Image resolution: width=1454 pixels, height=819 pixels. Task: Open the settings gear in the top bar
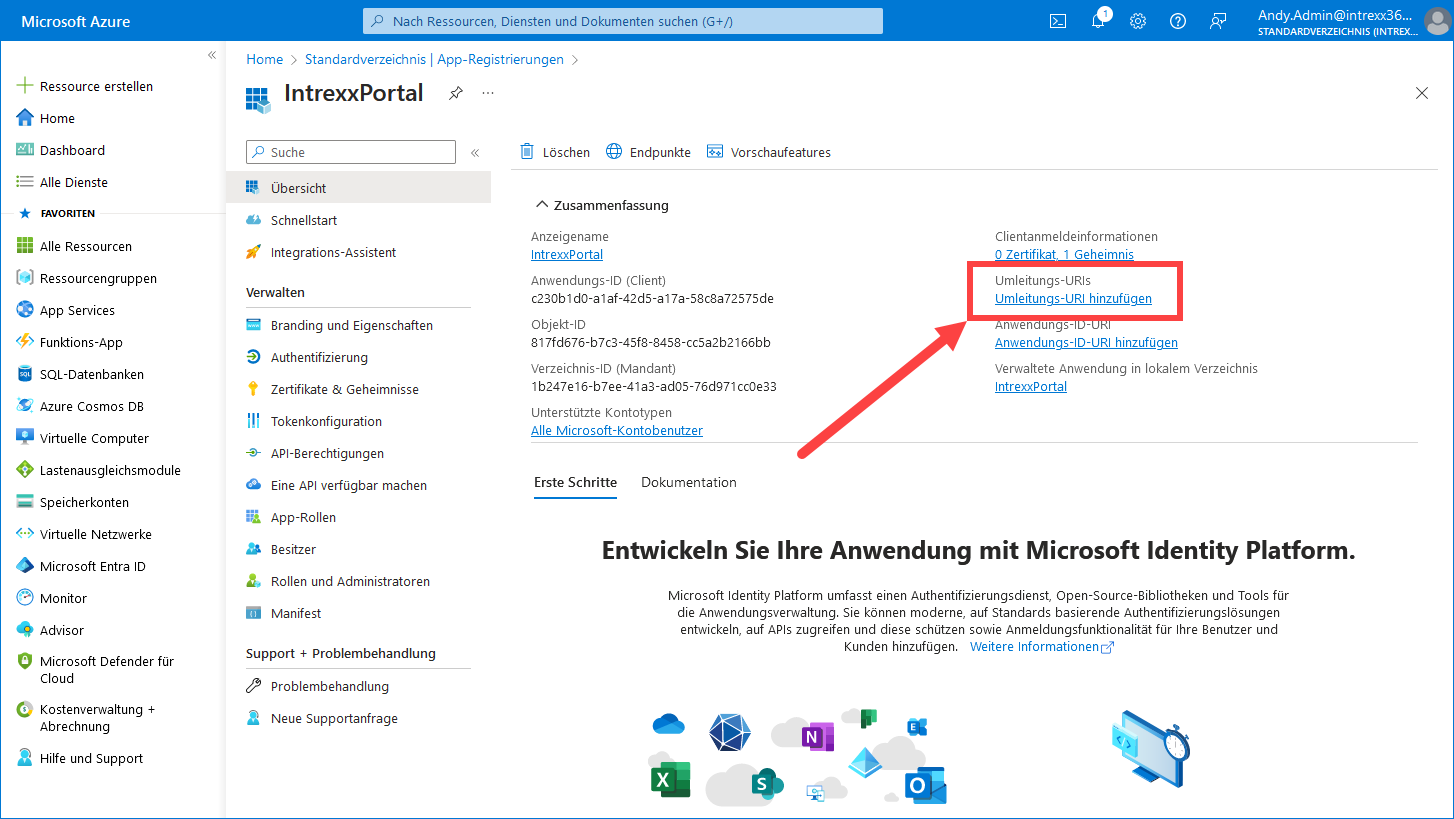[x=1138, y=21]
